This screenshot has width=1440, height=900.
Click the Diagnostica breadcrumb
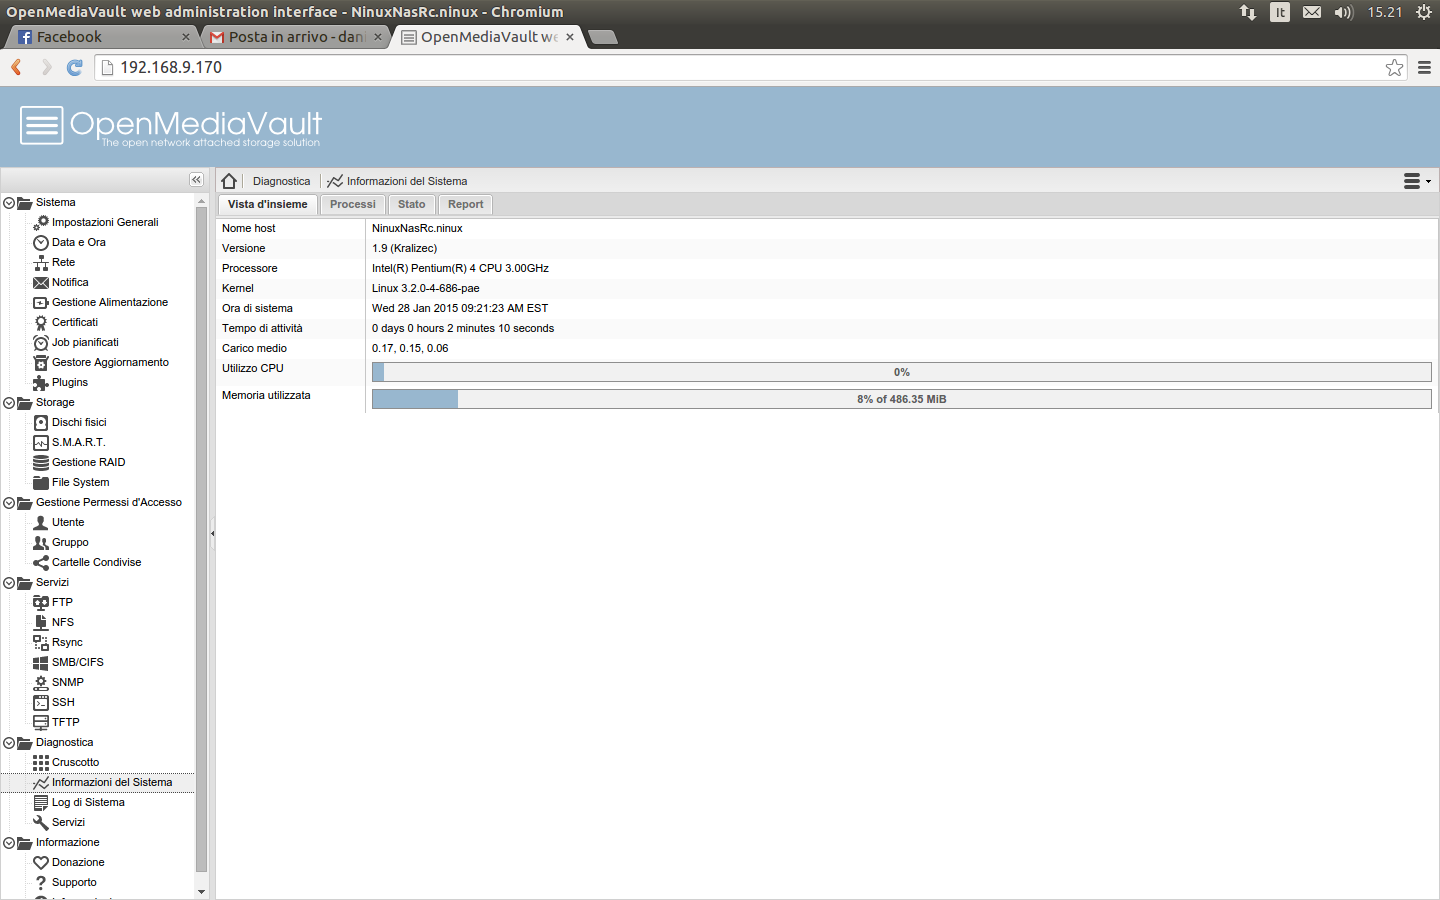tap(281, 181)
